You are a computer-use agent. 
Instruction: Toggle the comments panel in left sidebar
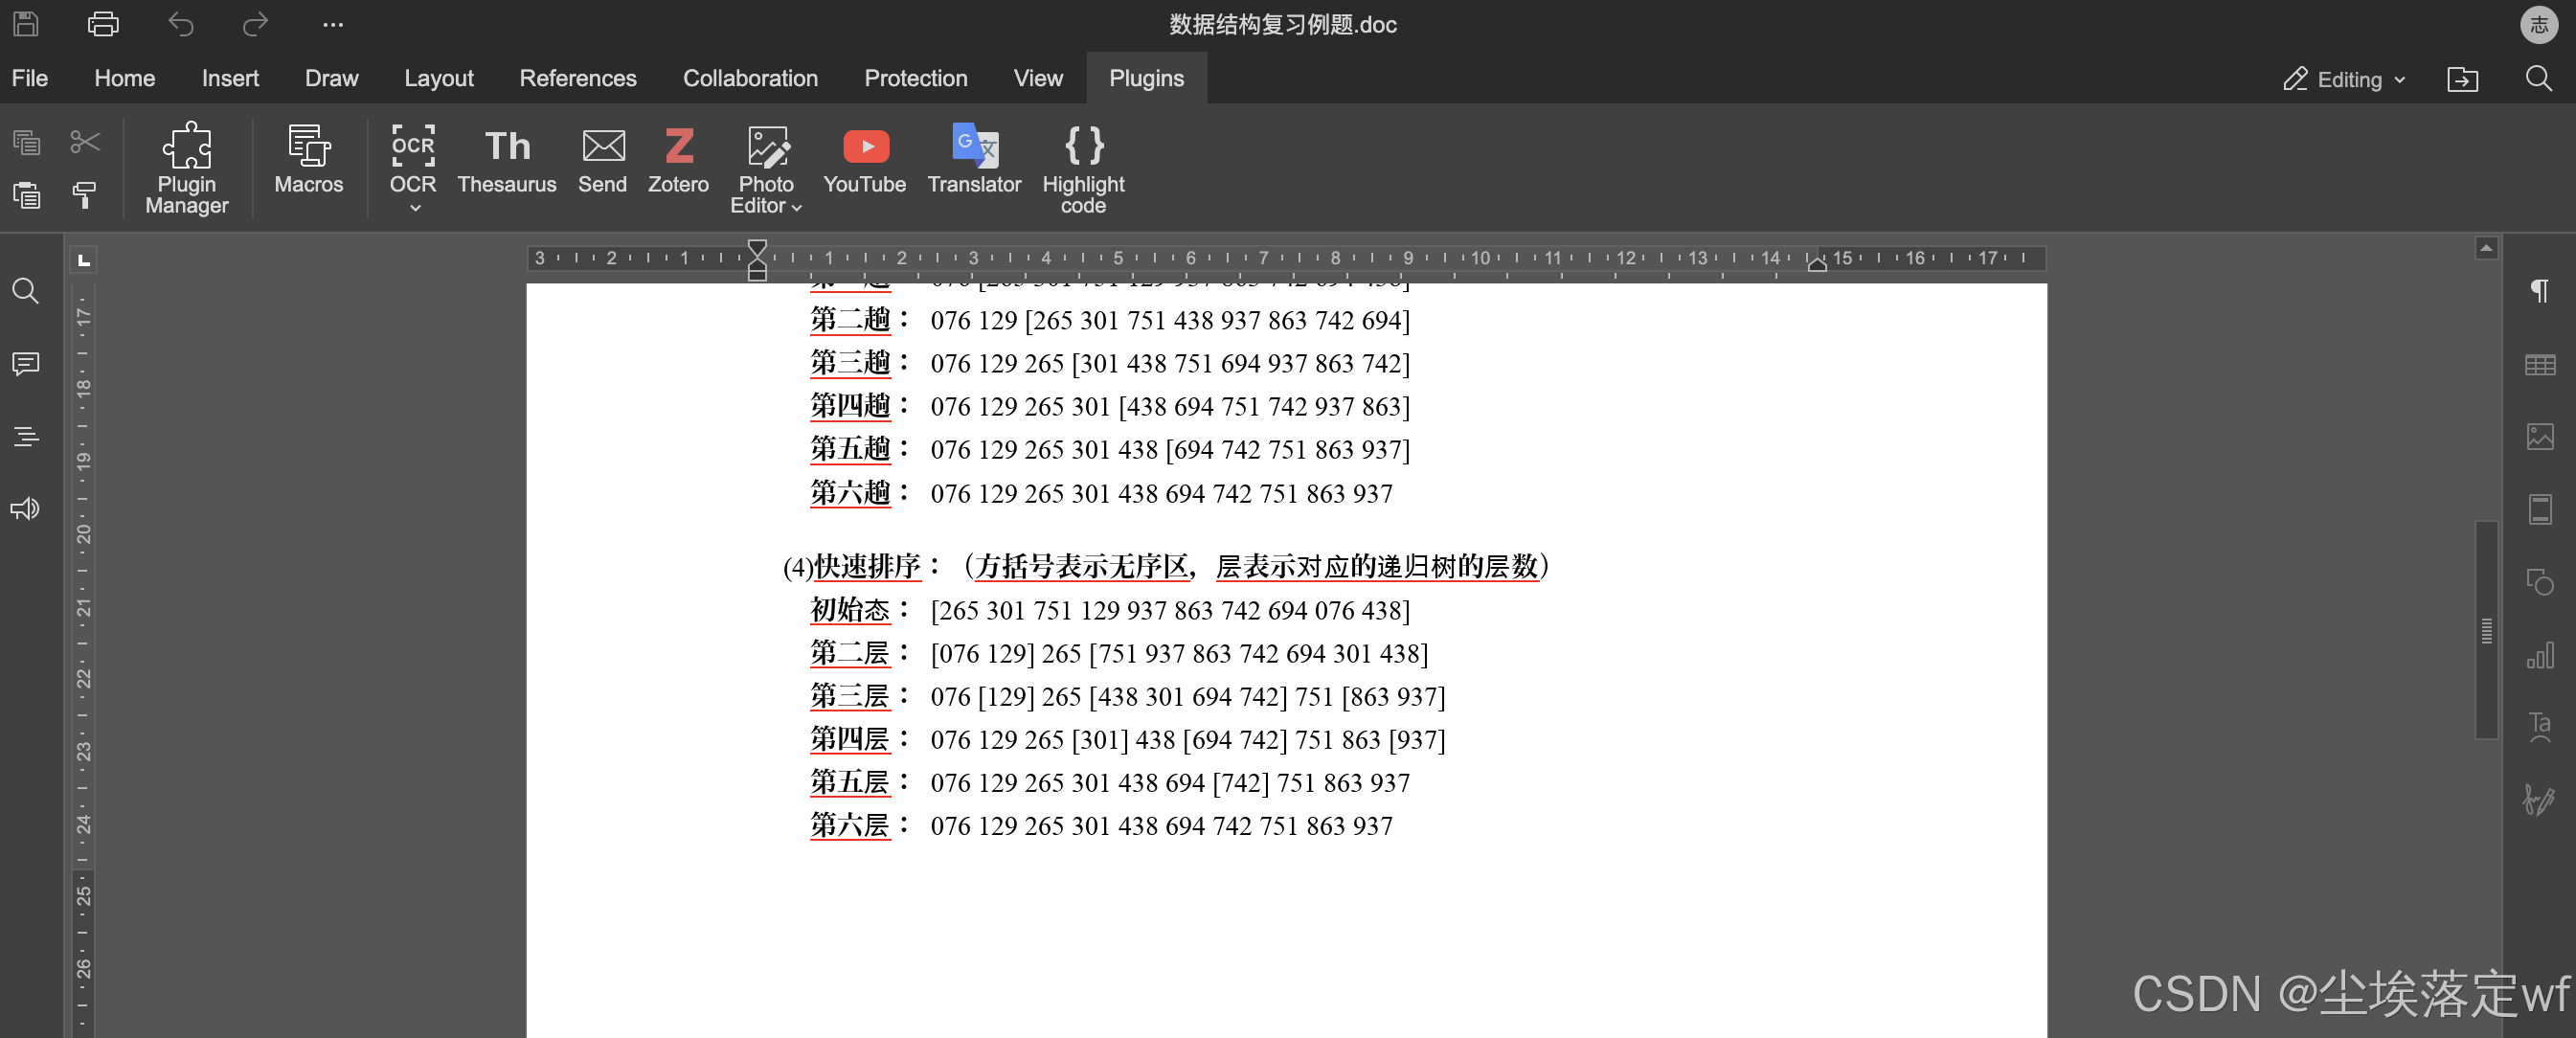pos(26,363)
